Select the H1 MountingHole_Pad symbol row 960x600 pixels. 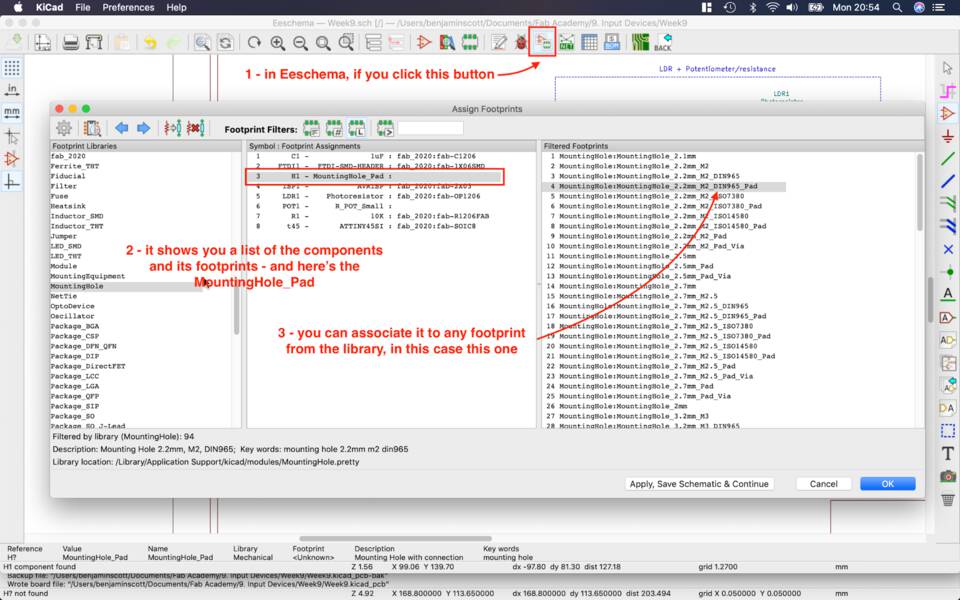(x=375, y=176)
